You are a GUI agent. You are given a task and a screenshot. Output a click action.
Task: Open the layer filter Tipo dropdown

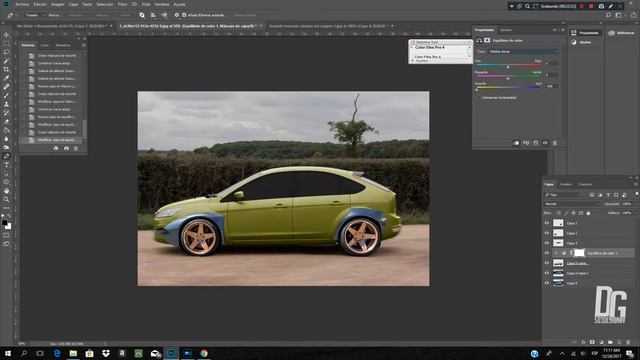(562, 195)
